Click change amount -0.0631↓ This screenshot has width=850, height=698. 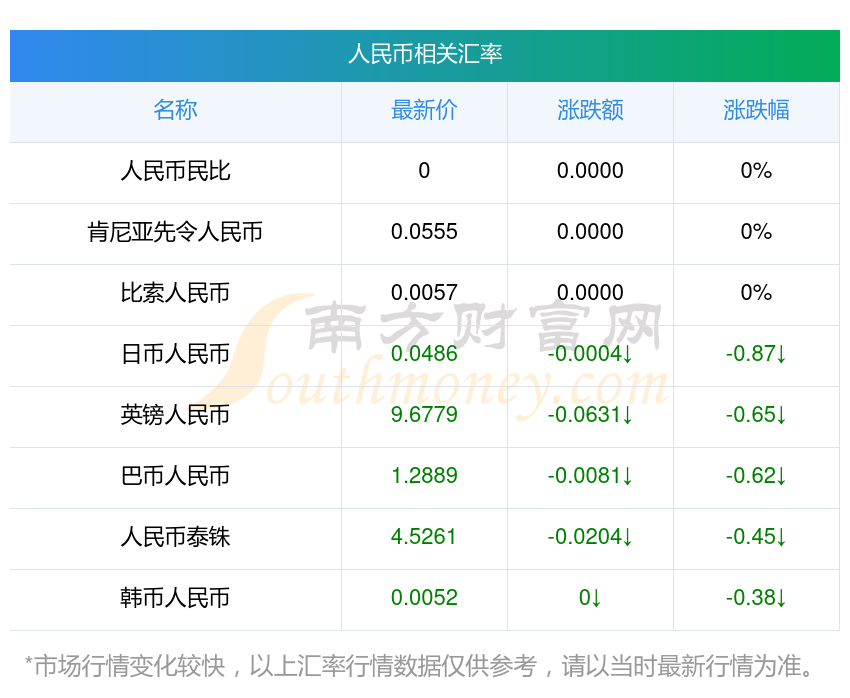click(x=590, y=415)
